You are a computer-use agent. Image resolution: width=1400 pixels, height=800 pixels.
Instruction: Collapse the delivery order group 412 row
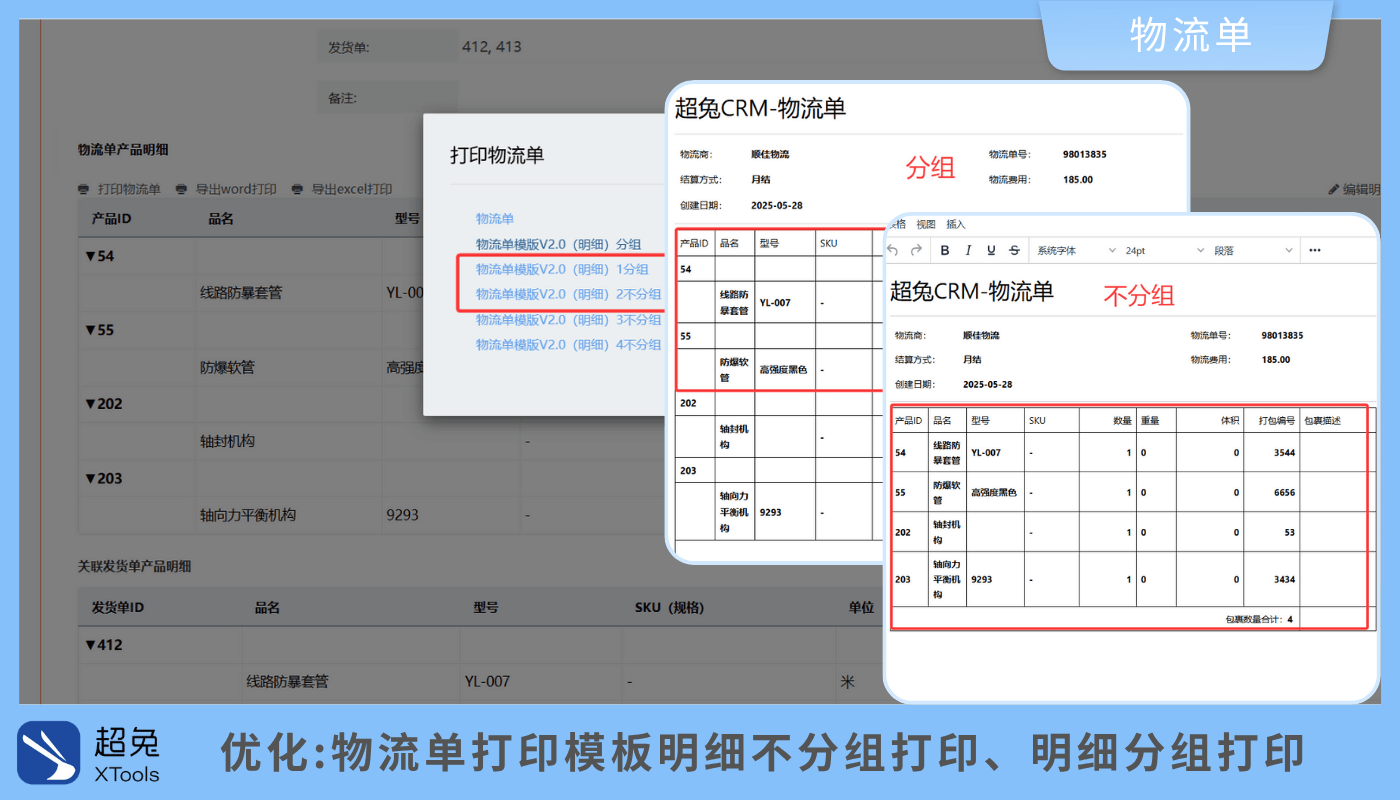[x=91, y=645]
